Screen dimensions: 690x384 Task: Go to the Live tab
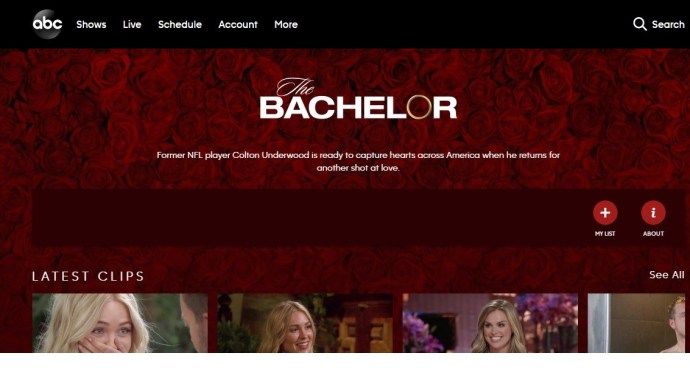pyautogui.click(x=132, y=25)
